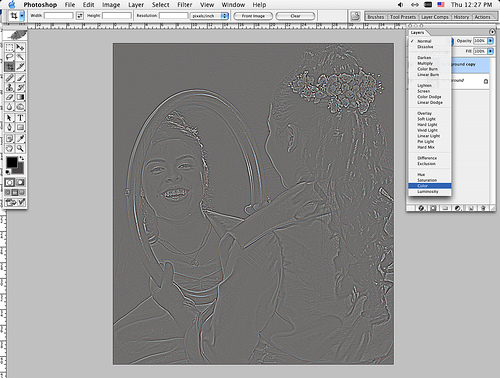
Task: Open the Opacity slider arrow
Action: tap(491, 41)
